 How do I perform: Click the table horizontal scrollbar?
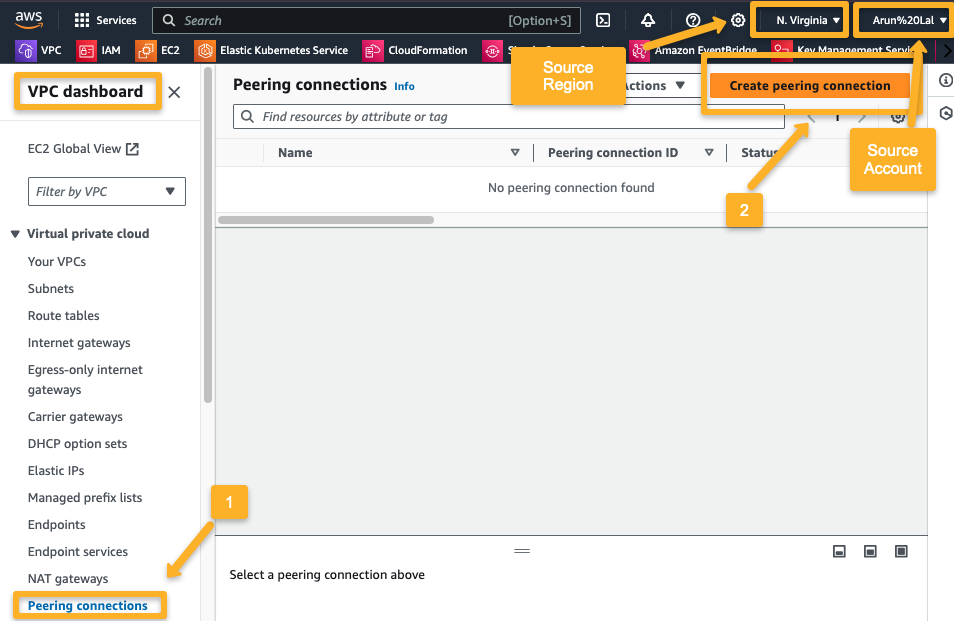[x=326, y=220]
